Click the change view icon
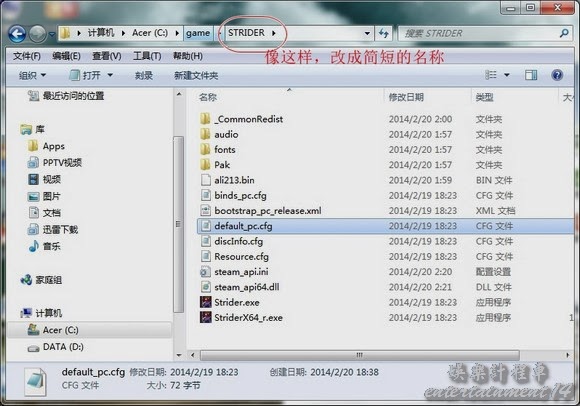Screen dimensions: 580x406 tap(491, 75)
